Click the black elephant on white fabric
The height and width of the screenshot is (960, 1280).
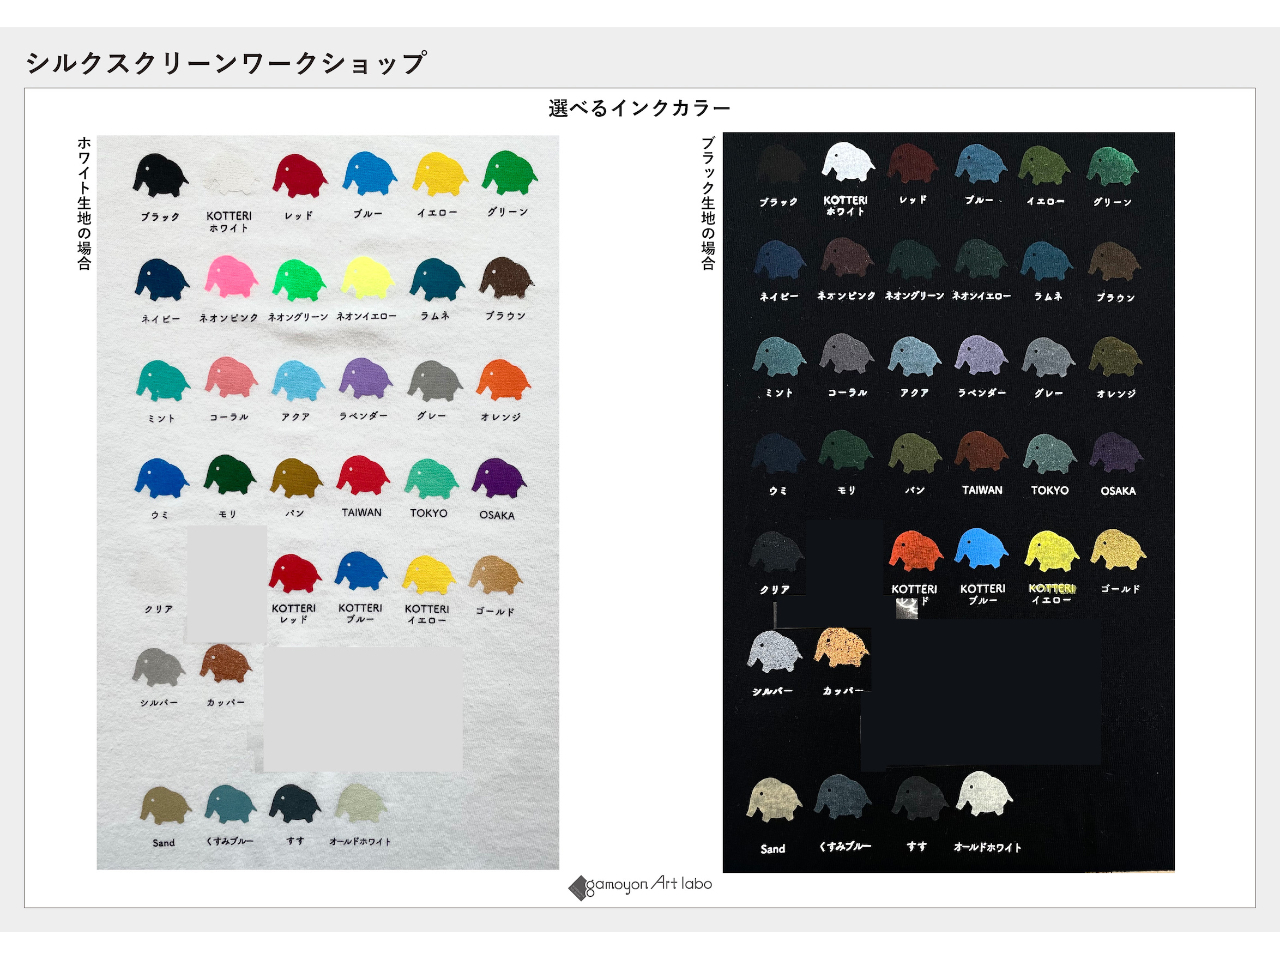point(161,175)
